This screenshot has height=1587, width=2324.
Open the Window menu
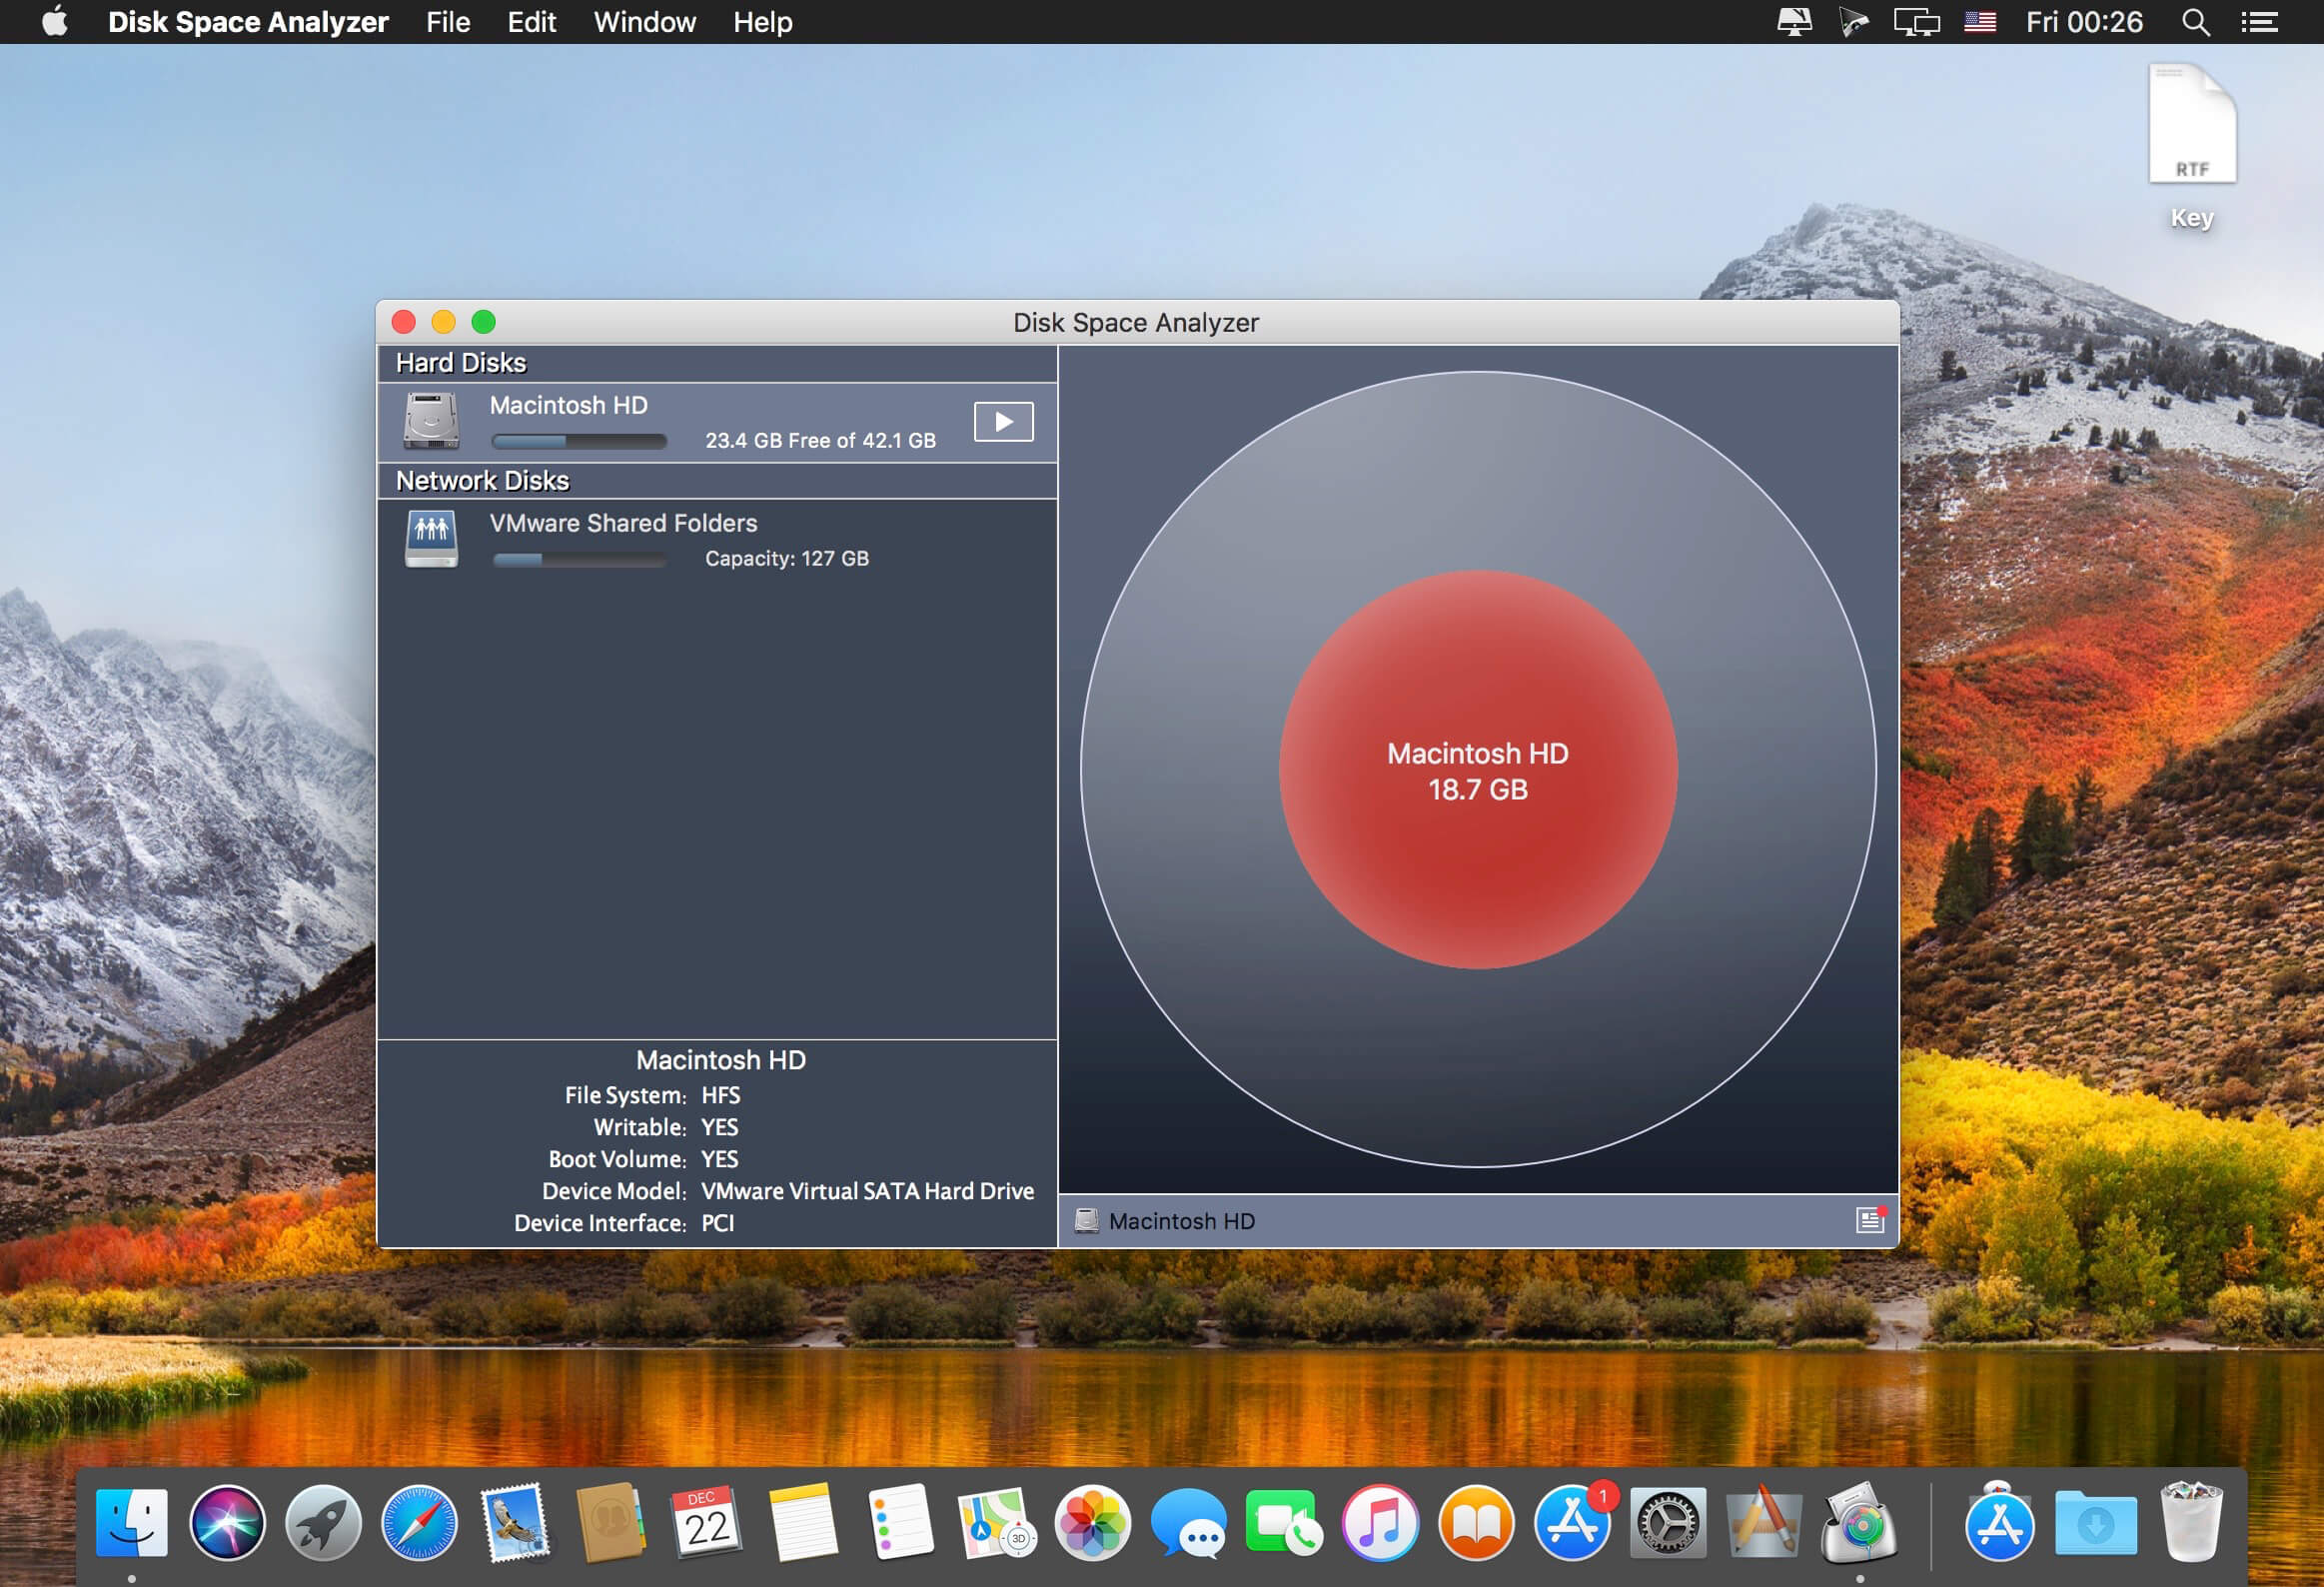click(x=645, y=22)
